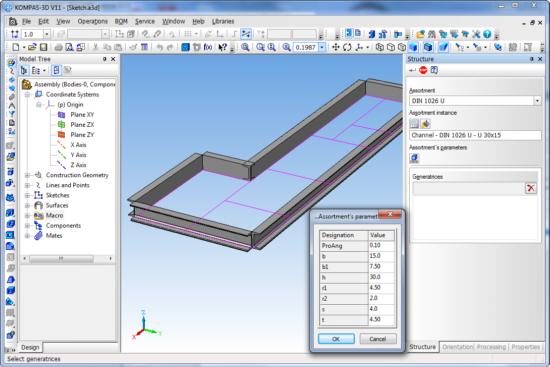Expand the Surfaces tree node
Screen dimensions: 550x367
pyautogui.click(x=27, y=205)
